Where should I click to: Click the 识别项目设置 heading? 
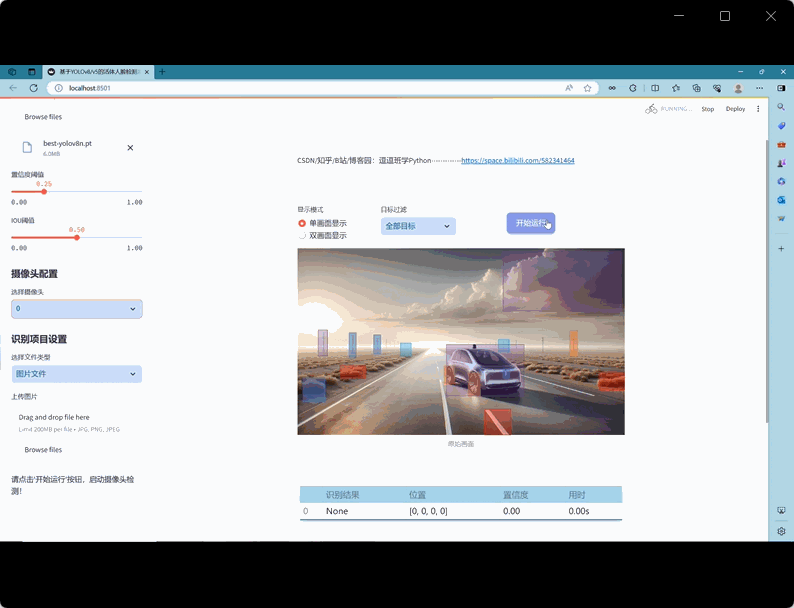pos(39,339)
